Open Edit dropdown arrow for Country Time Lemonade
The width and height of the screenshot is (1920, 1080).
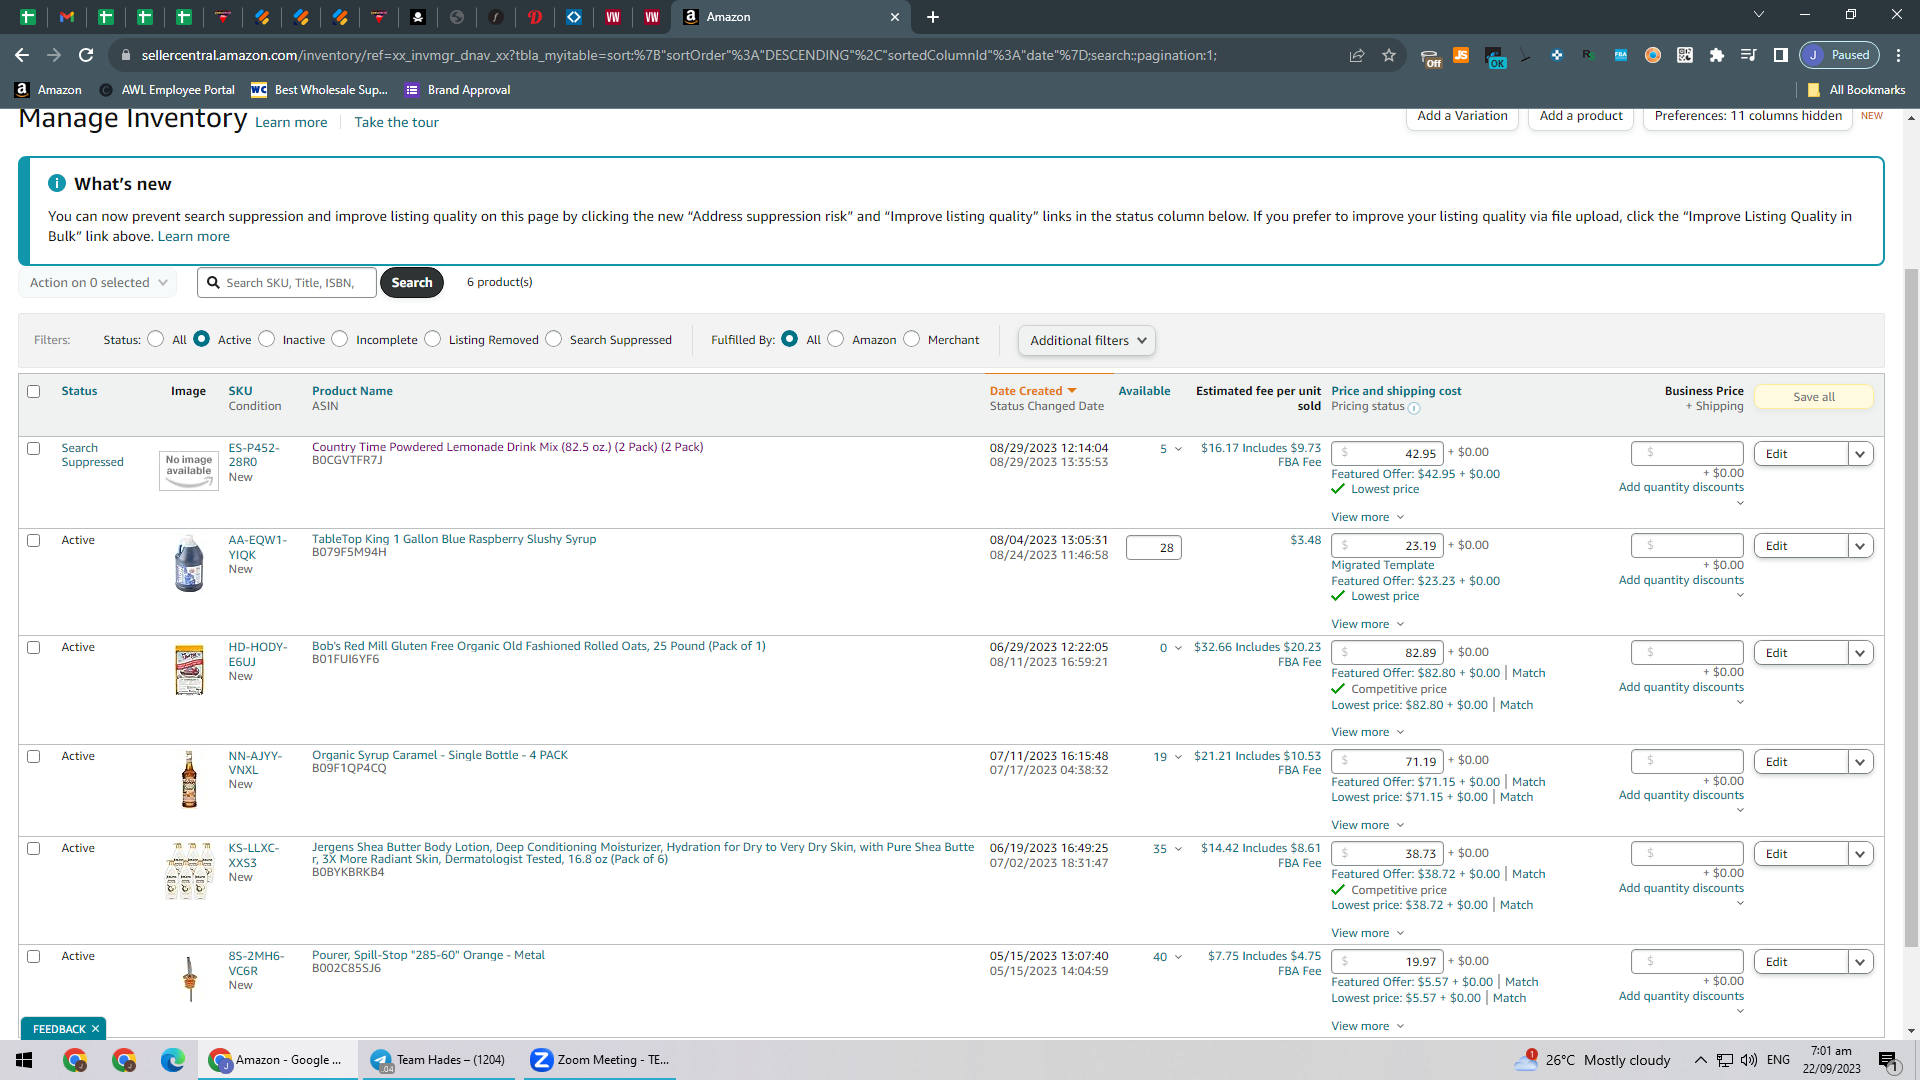[1860, 454]
